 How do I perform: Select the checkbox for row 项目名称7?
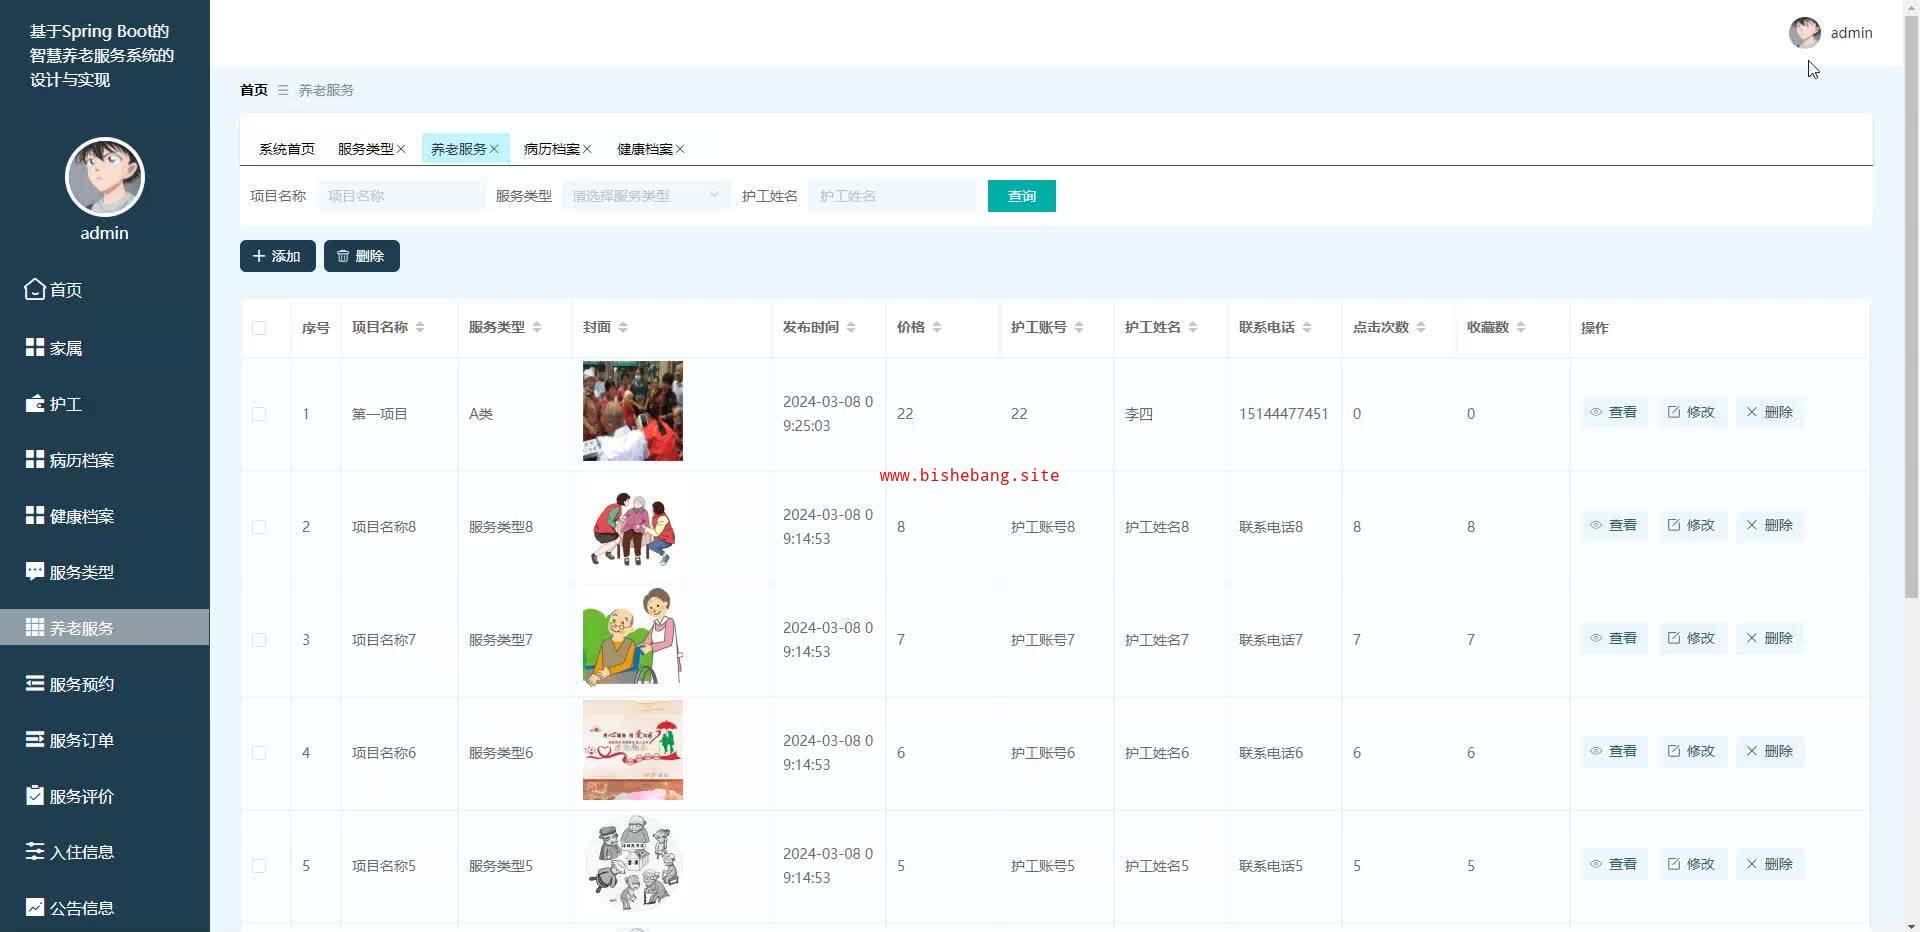coord(259,640)
